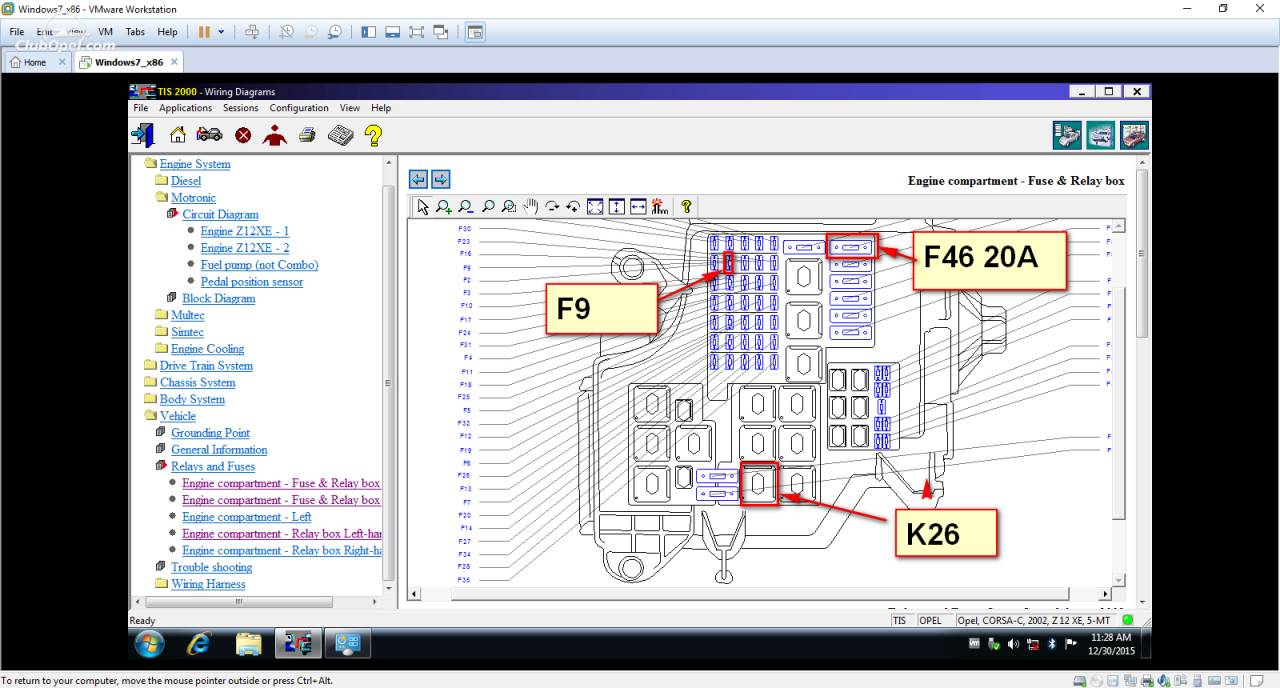
Task: Open the newspaper bulletin icon
Action: pos(340,135)
